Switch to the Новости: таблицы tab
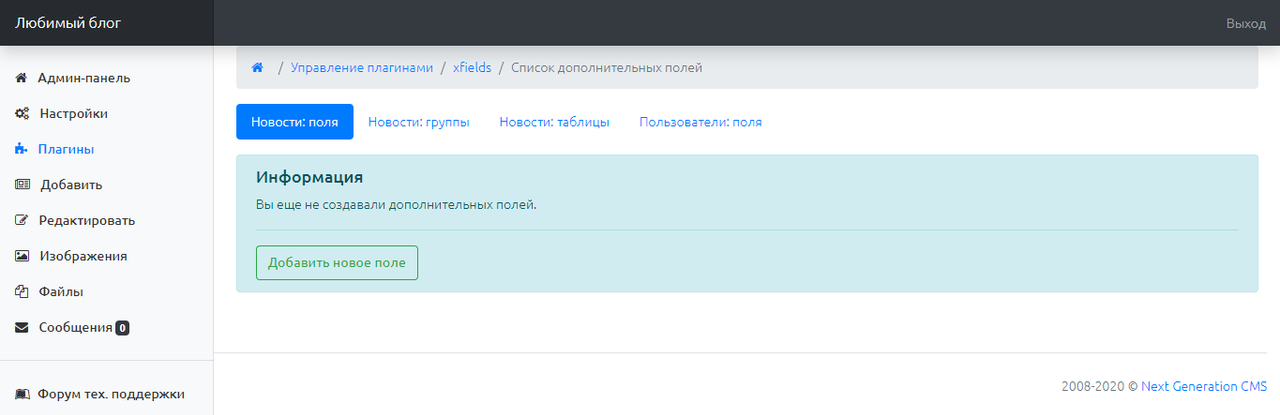 point(555,122)
